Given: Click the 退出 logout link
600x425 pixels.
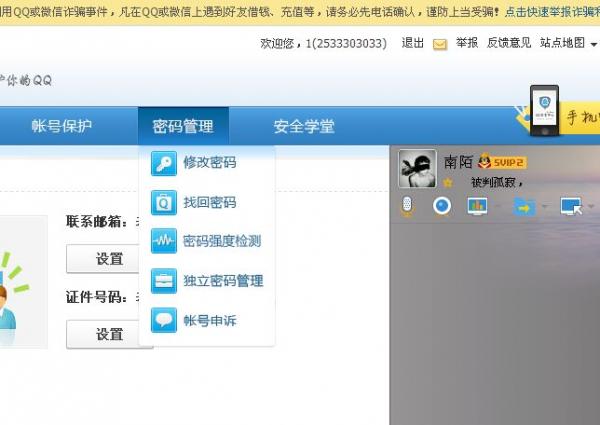Looking at the screenshot, I should (x=413, y=43).
